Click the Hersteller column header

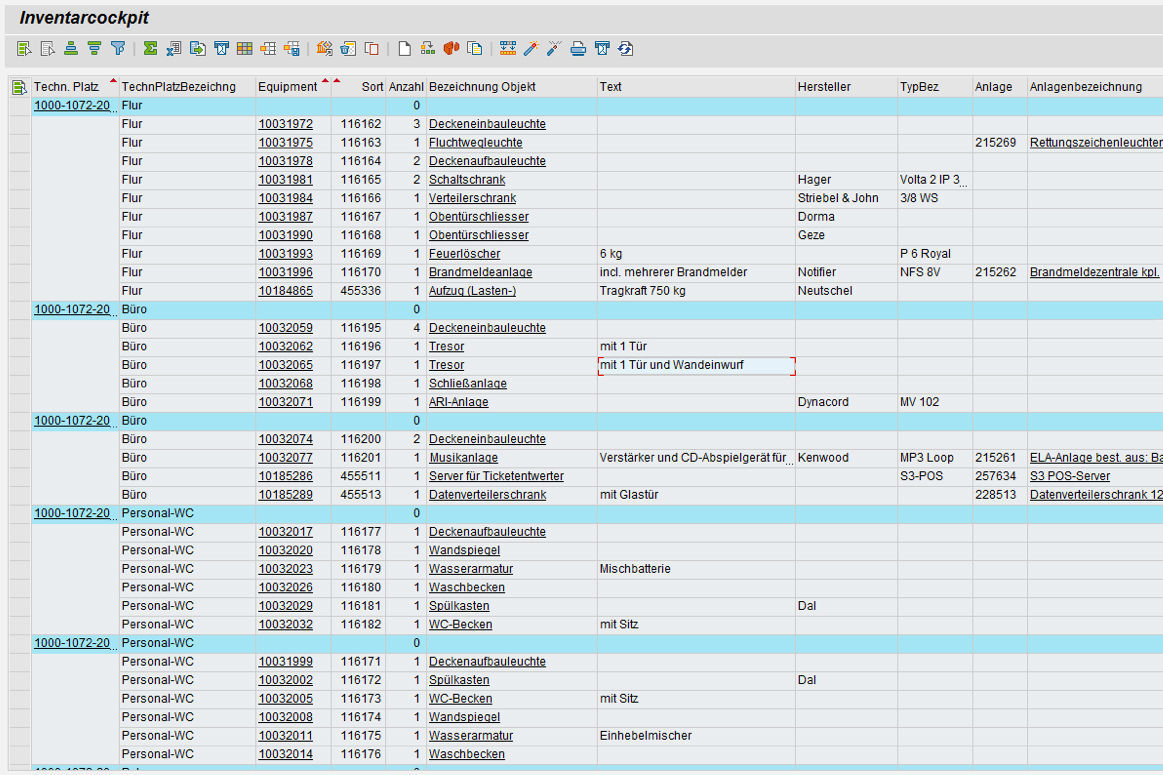coord(824,87)
